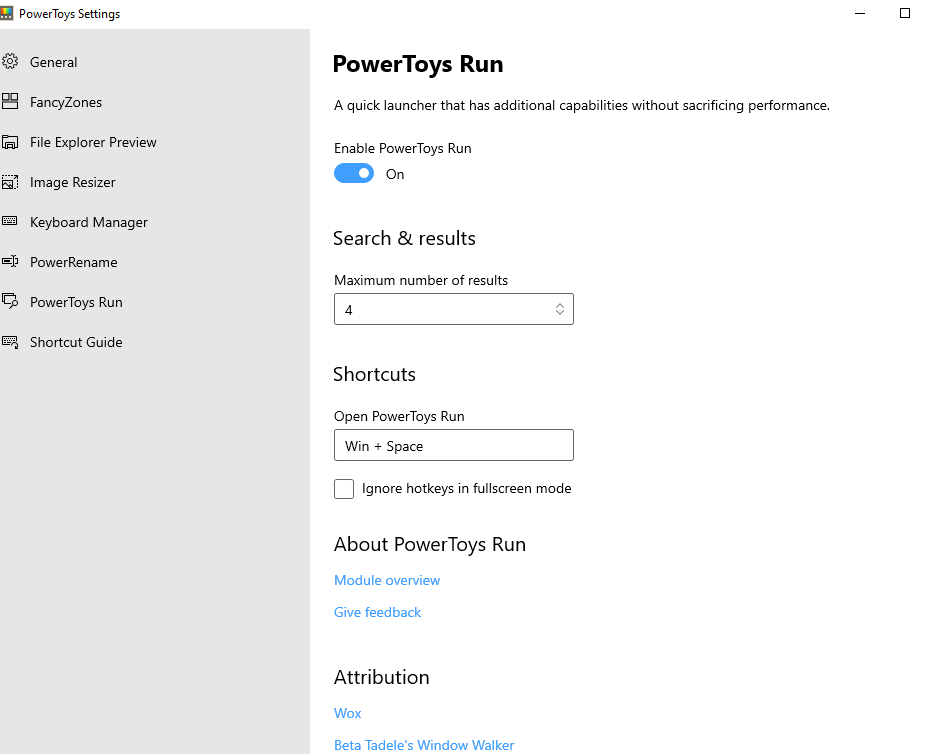Screen dimensions: 944x754
Task: Minimize the PowerToys Settings window
Action: (x=860, y=13)
